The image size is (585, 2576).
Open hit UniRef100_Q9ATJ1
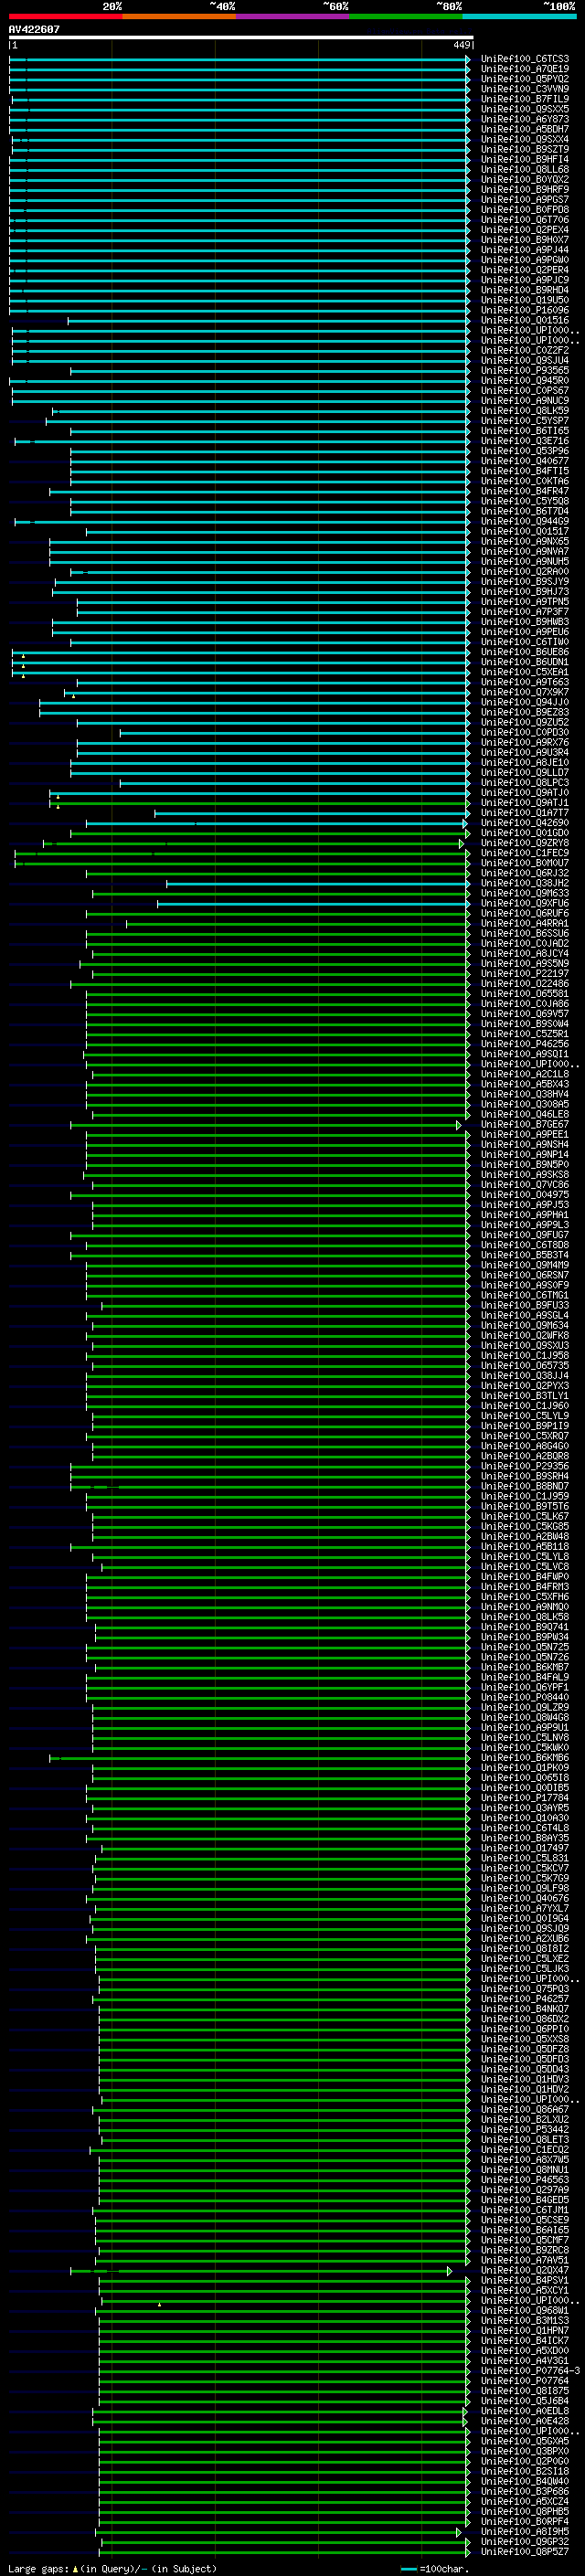tap(524, 803)
